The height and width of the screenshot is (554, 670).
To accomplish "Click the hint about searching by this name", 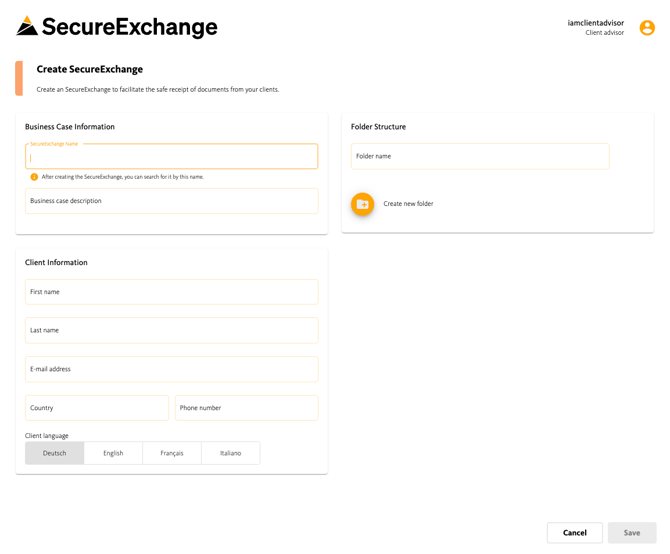I will (123, 177).
